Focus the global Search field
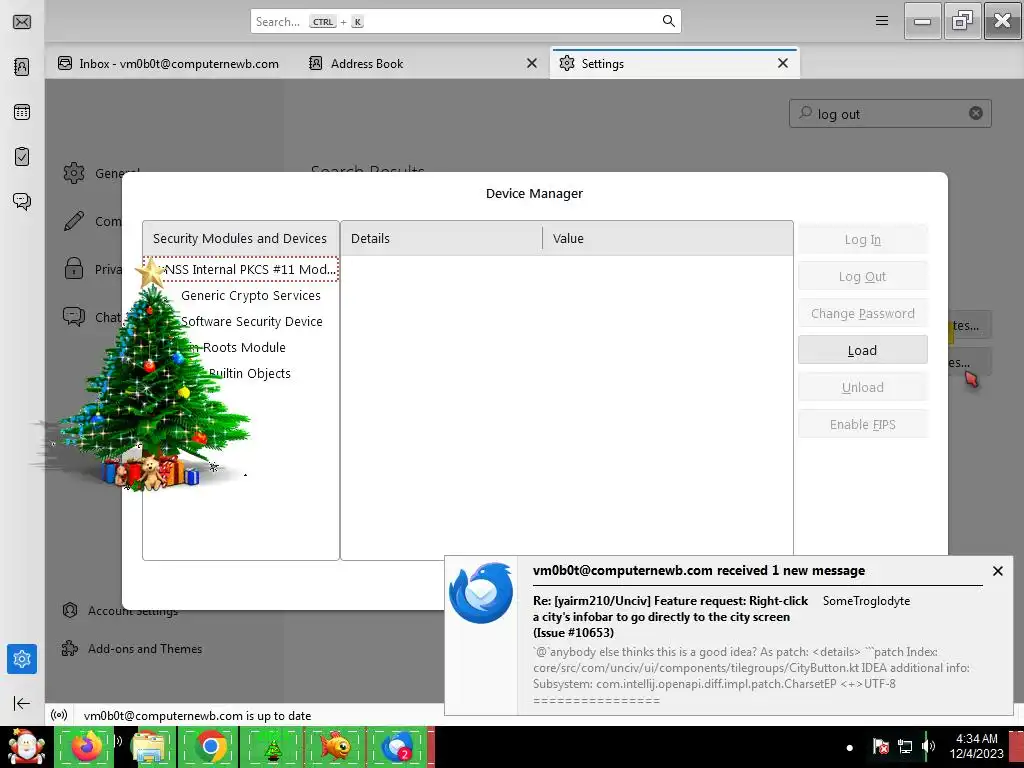This screenshot has width=1024, height=768. pos(466,21)
